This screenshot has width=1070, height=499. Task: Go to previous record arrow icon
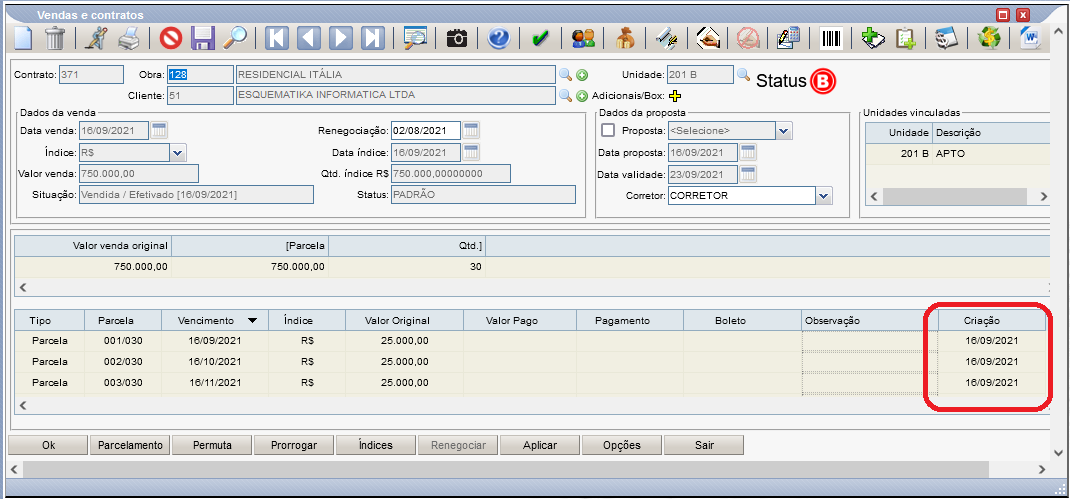point(308,38)
